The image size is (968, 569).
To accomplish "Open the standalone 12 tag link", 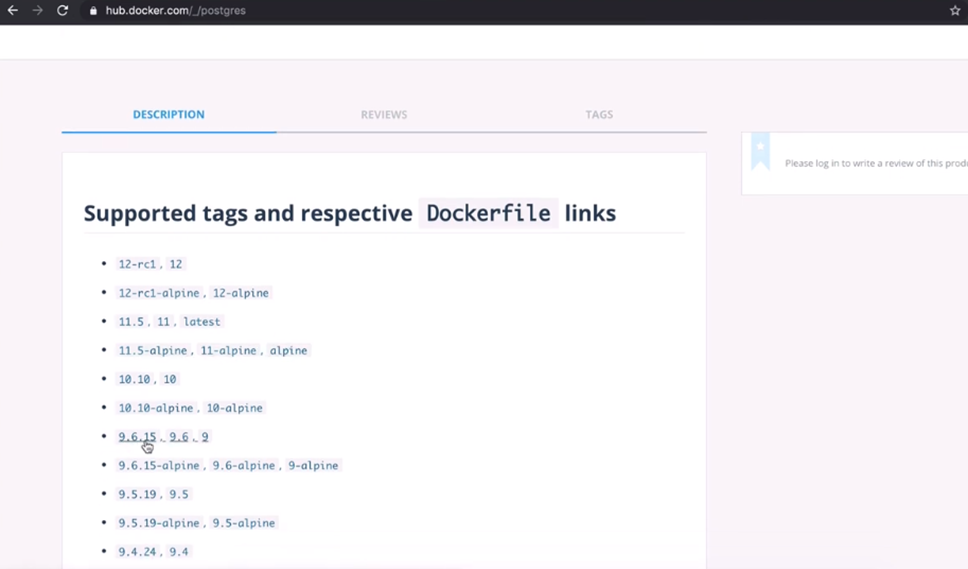I will [x=176, y=264].
